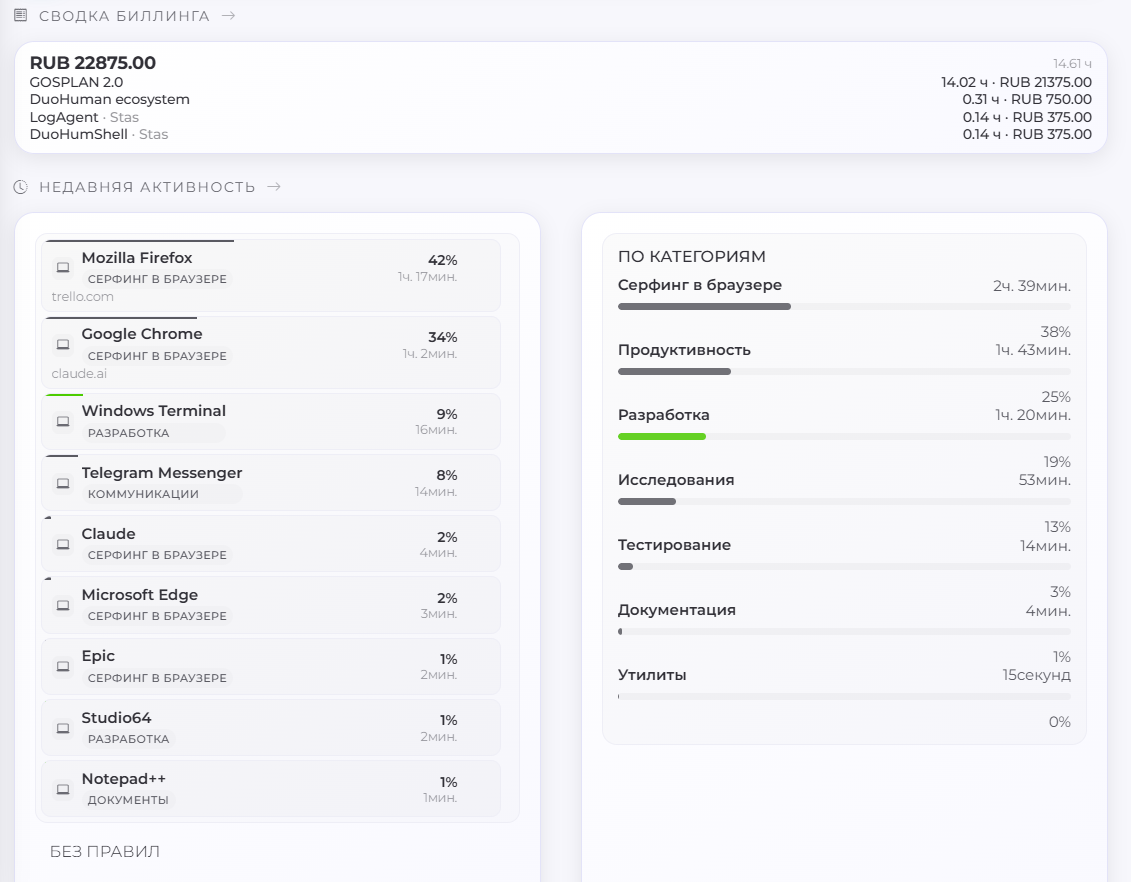Click the claude.ai domain under Chrome
The width and height of the screenshot is (1131, 882).
pyautogui.click(x=79, y=374)
